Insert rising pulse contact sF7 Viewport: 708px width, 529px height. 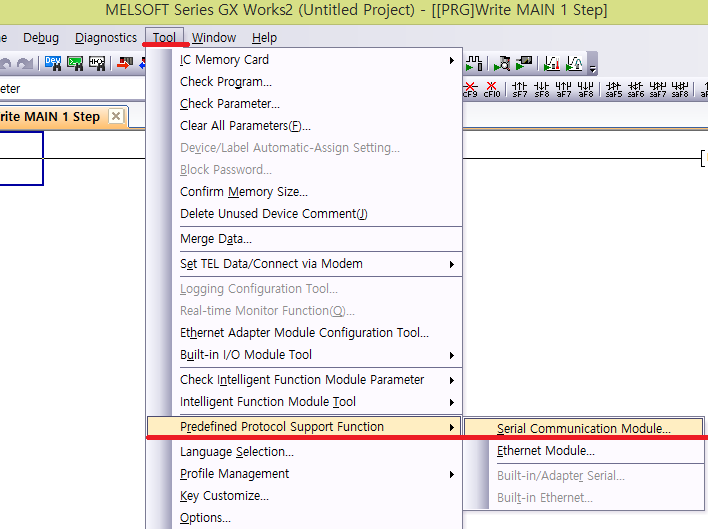point(520,89)
